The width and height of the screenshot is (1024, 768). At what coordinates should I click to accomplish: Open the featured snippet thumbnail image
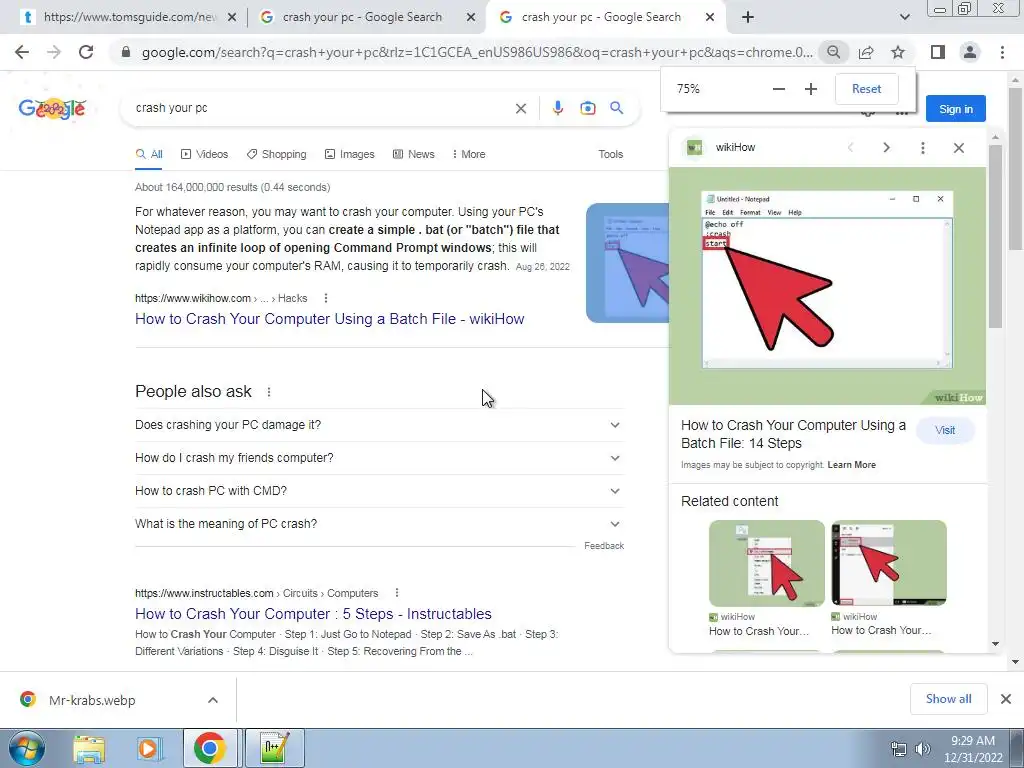628,263
